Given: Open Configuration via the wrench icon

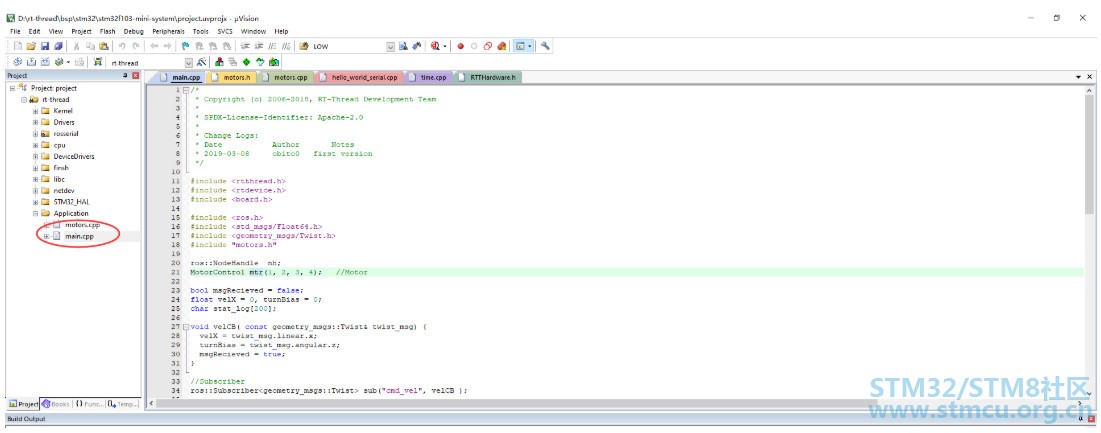Looking at the screenshot, I should click(545, 46).
